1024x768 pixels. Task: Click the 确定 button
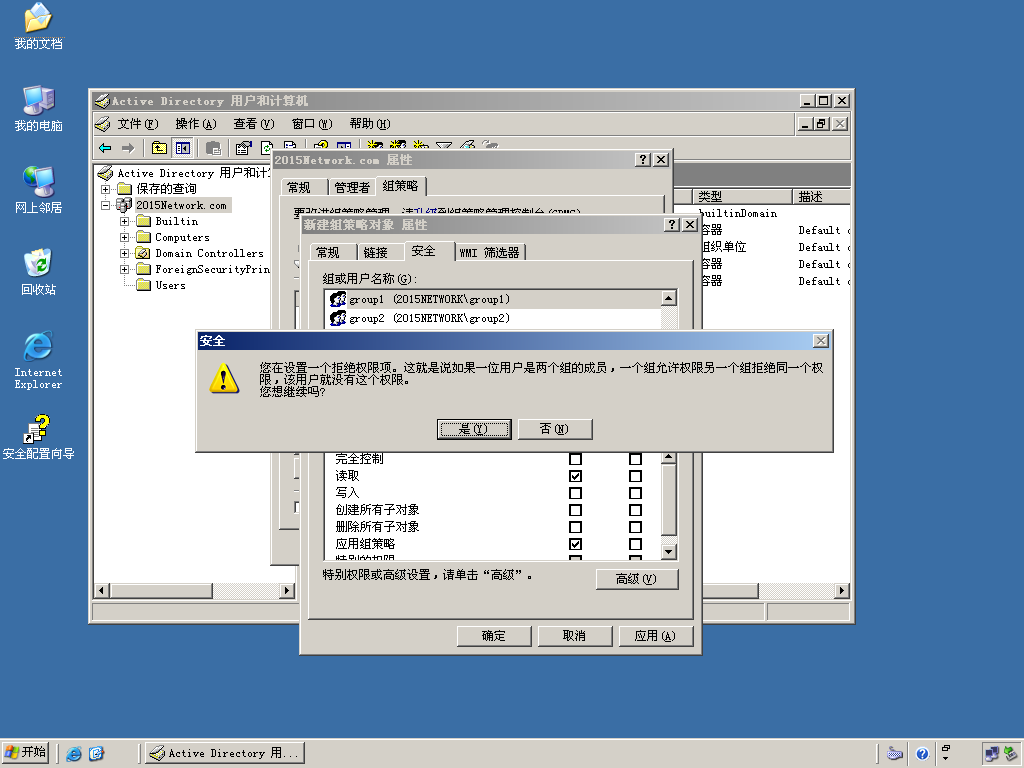click(494, 636)
